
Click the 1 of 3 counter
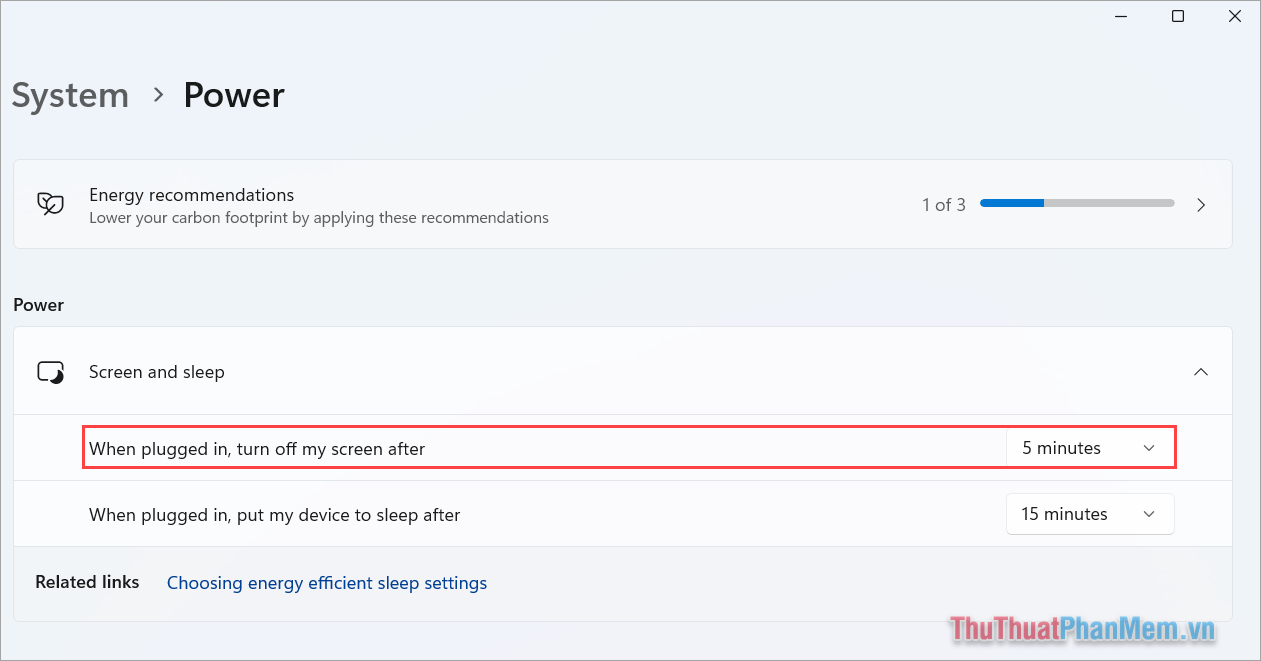[943, 204]
